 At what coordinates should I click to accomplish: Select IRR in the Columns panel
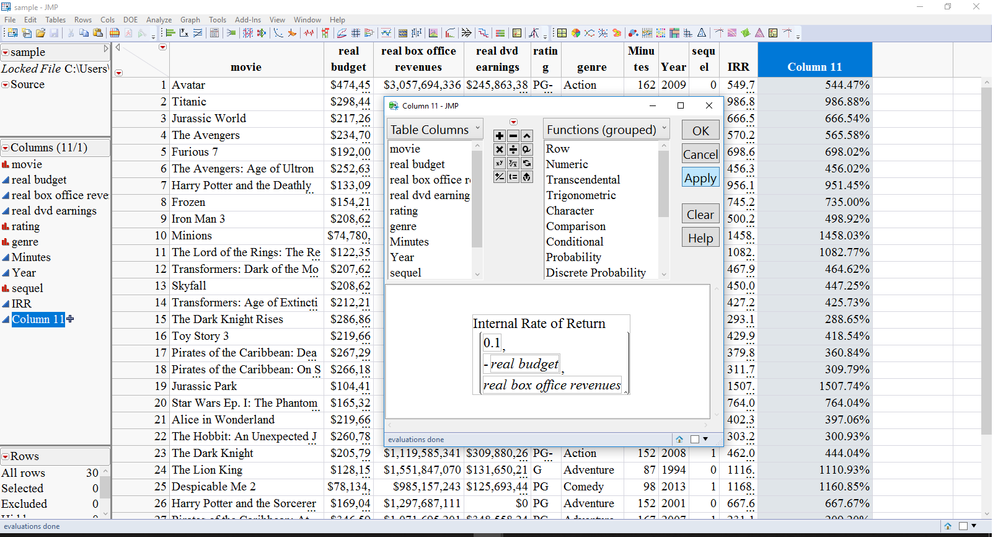22,303
